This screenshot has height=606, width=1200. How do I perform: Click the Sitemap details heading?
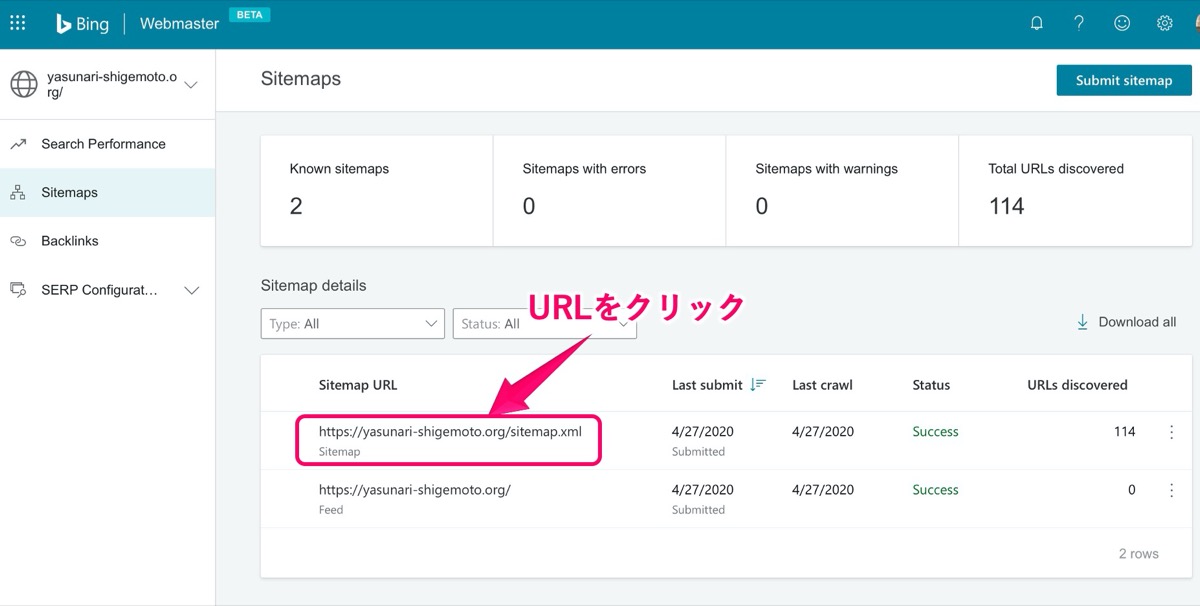313,286
